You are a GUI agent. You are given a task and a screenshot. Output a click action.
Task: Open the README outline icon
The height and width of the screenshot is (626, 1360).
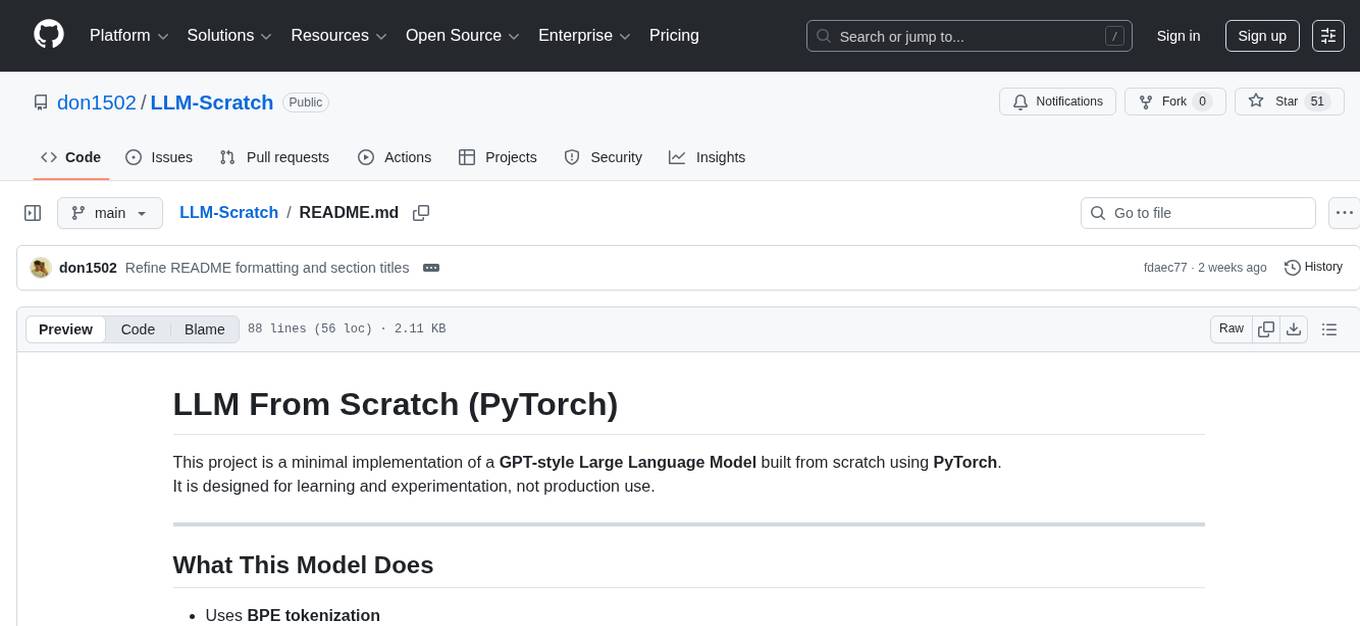pos(1330,328)
